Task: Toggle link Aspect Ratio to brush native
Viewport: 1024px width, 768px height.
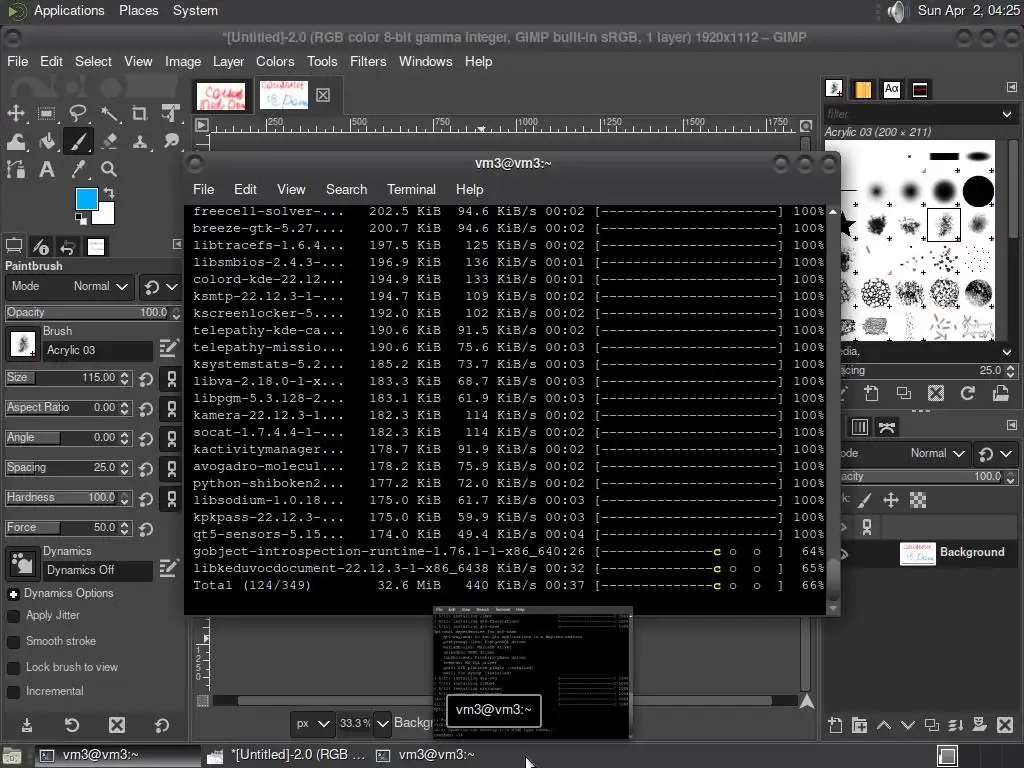Action: click(172, 409)
